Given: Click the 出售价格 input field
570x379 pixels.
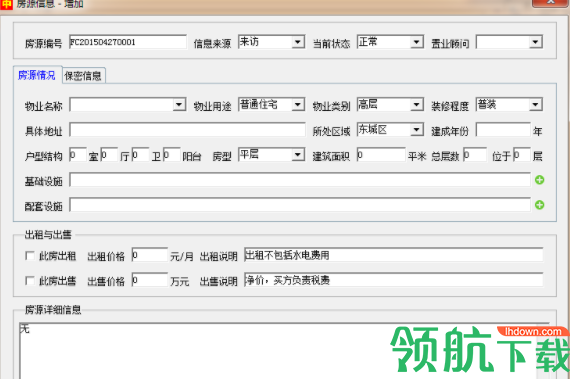Looking at the screenshot, I should (x=149, y=280).
